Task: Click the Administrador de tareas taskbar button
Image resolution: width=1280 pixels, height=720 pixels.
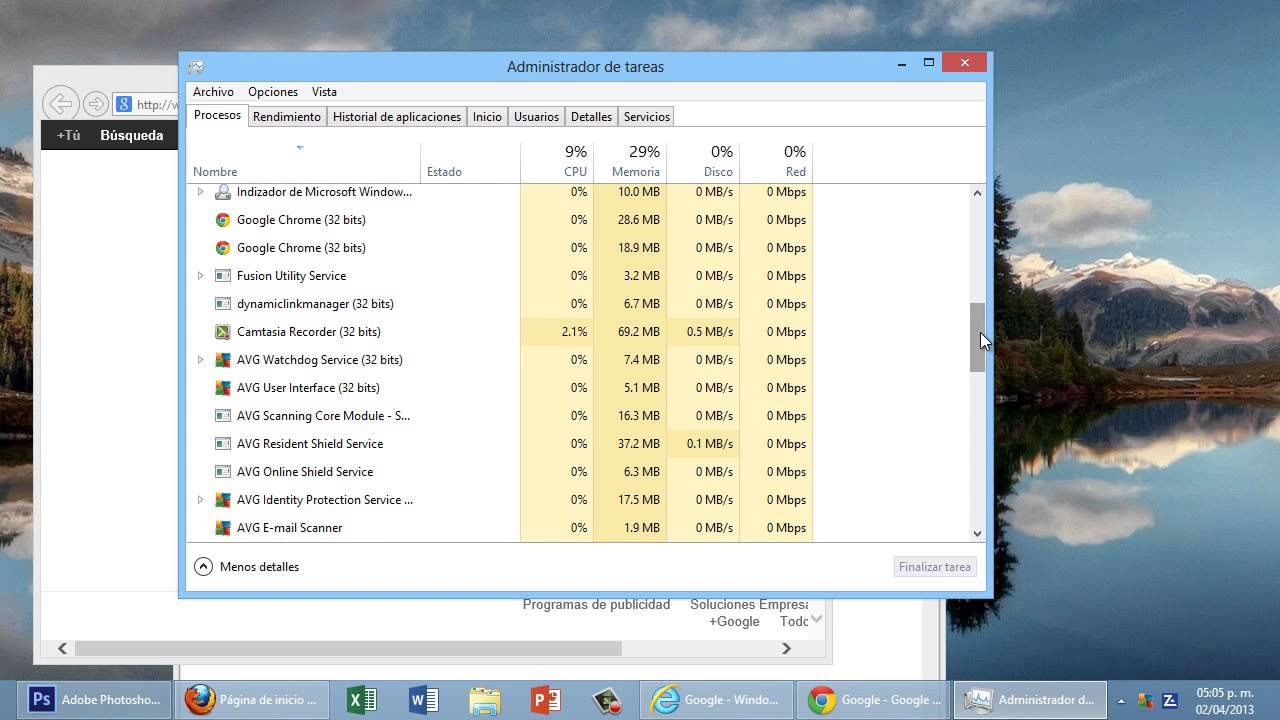Action: click(x=1031, y=700)
